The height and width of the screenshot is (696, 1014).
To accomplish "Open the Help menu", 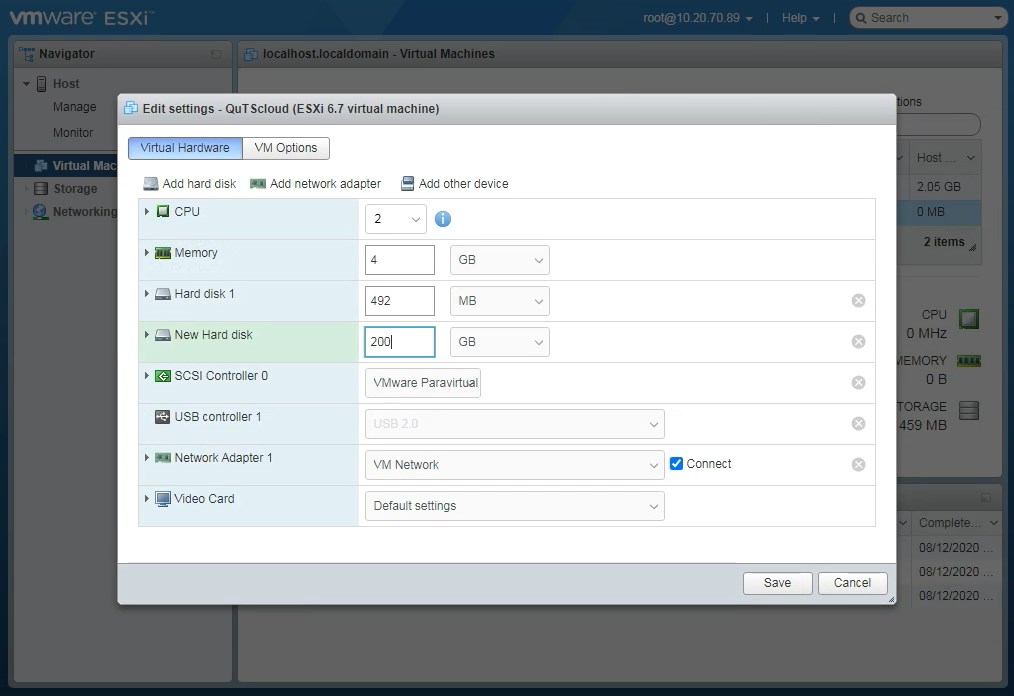I will [x=800, y=18].
